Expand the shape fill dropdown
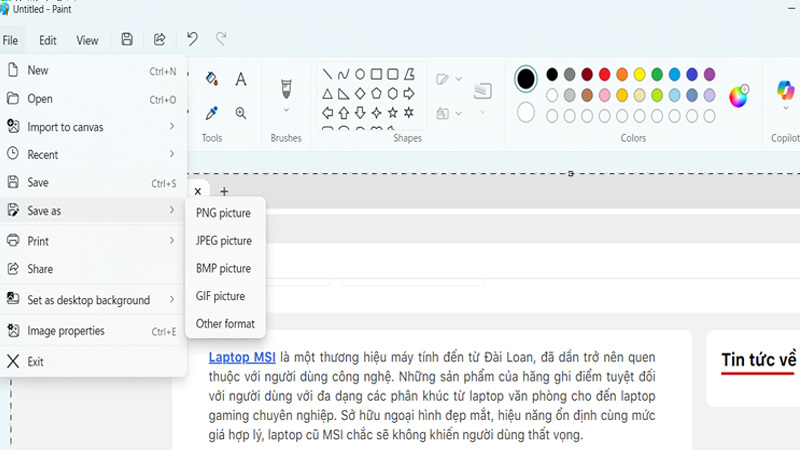 [x=459, y=113]
